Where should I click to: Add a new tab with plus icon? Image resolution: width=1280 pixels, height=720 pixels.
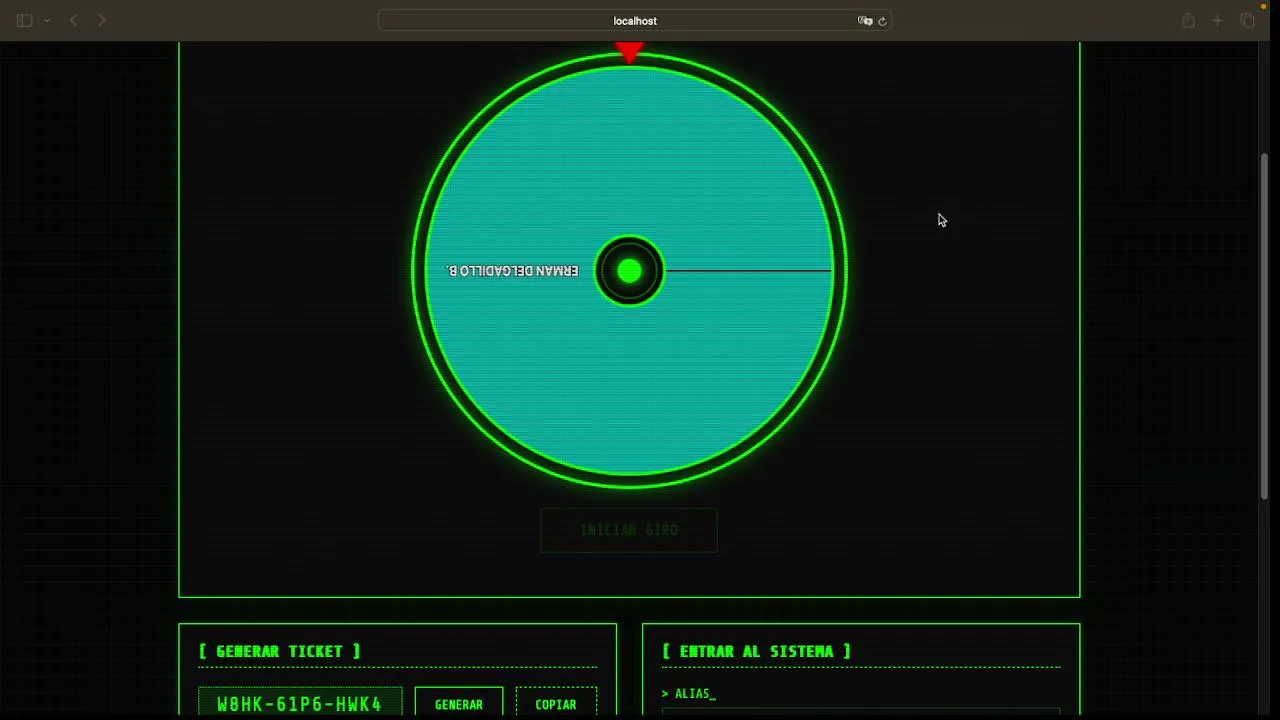click(1217, 20)
